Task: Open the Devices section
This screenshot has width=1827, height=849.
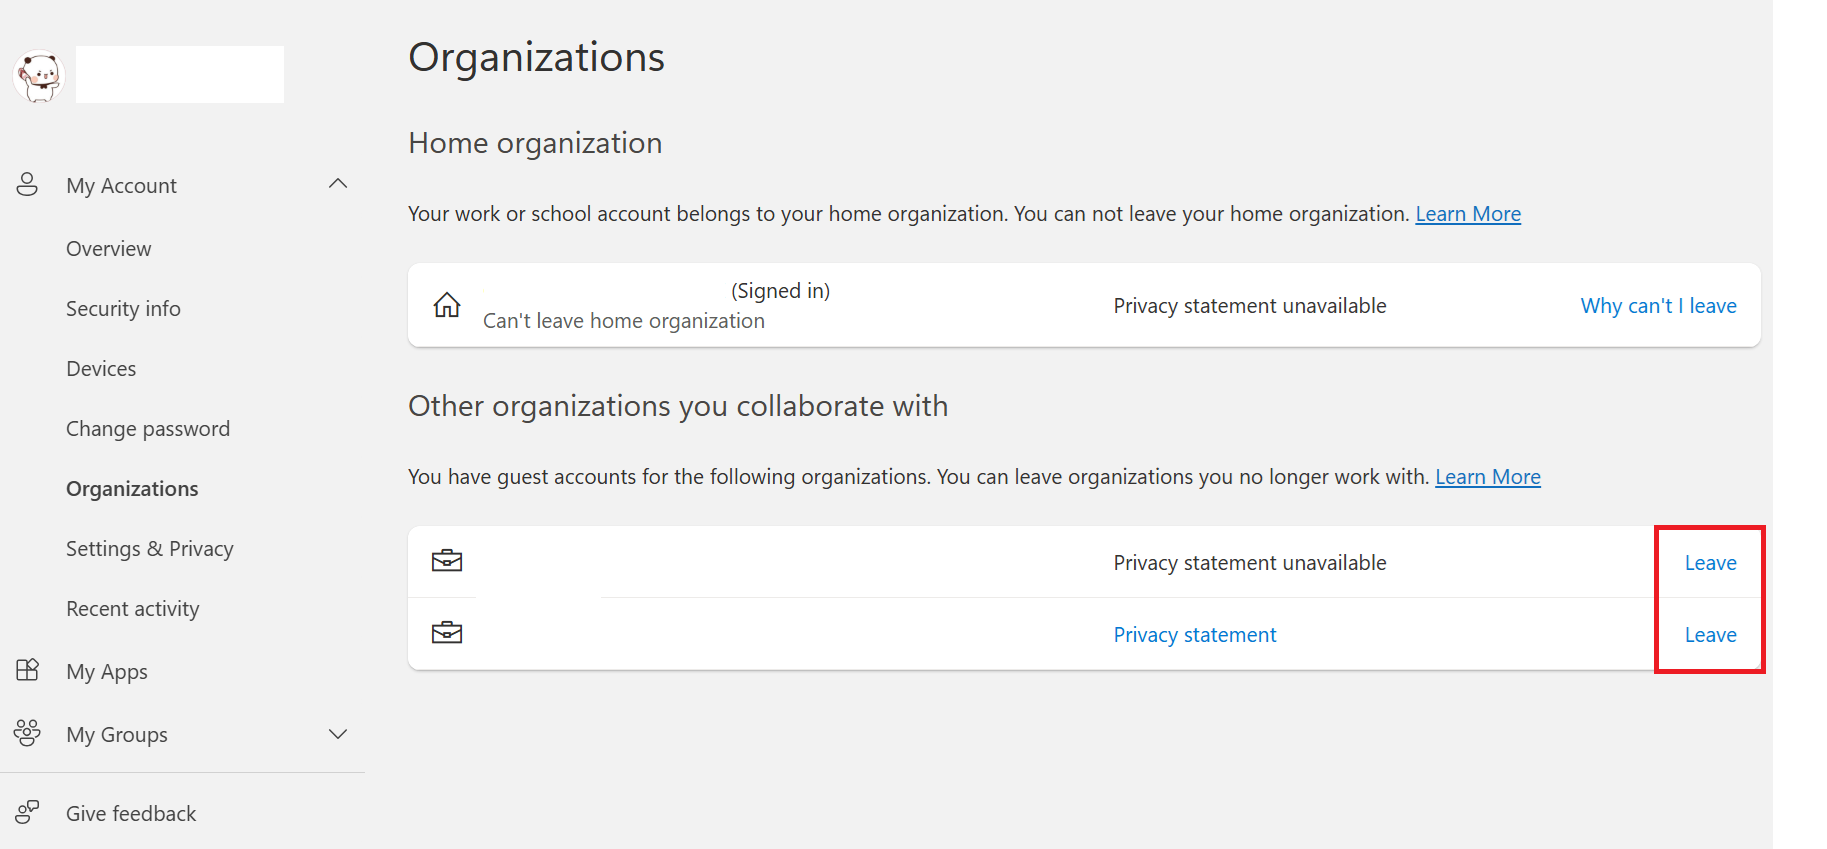Action: (x=101, y=369)
